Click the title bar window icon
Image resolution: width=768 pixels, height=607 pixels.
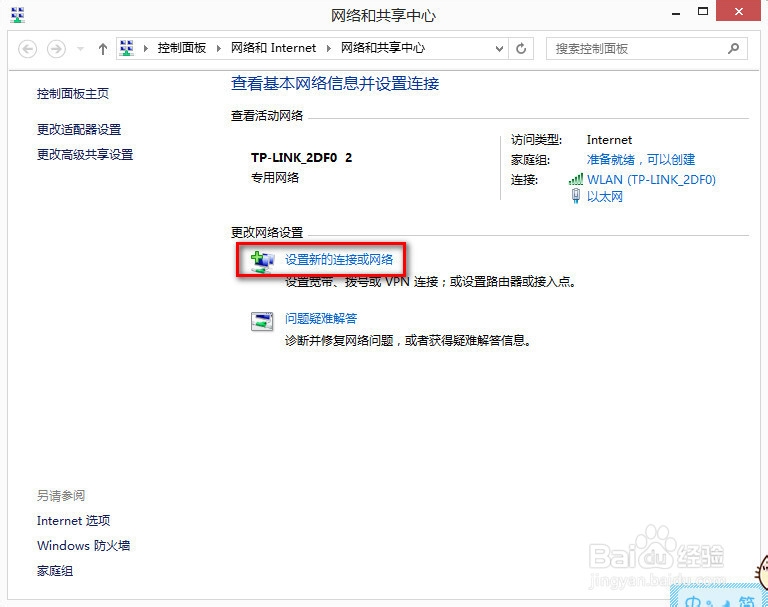[x=18, y=15]
